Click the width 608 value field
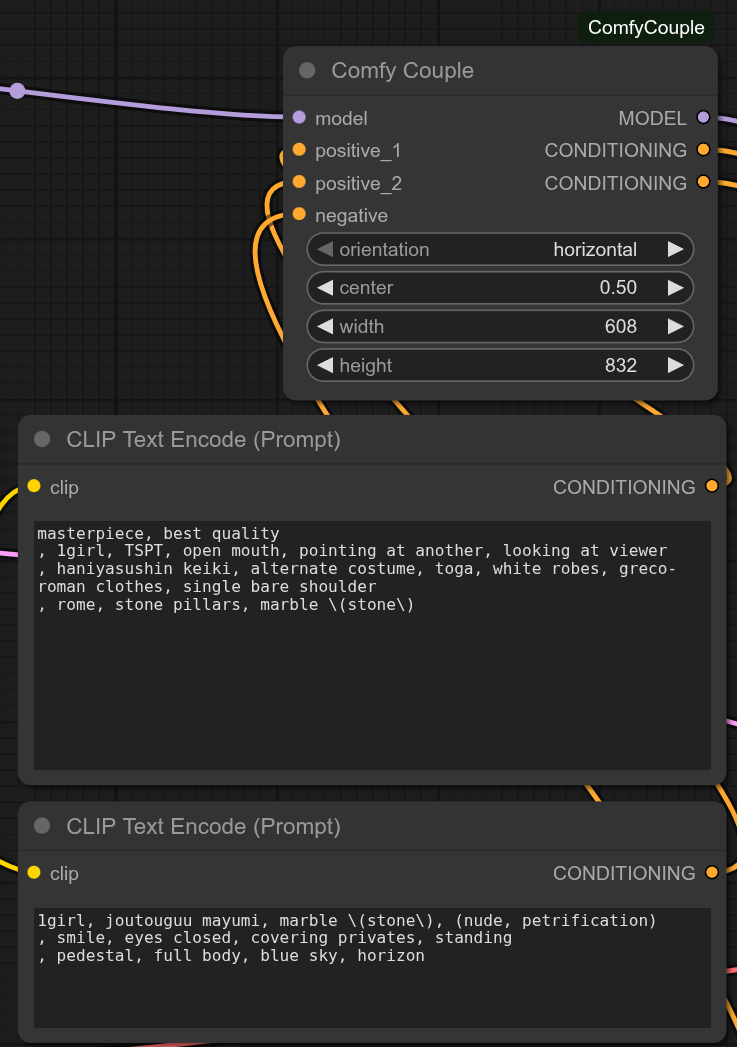The width and height of the screenshot is (737, 1047). [x=500, y=327]
